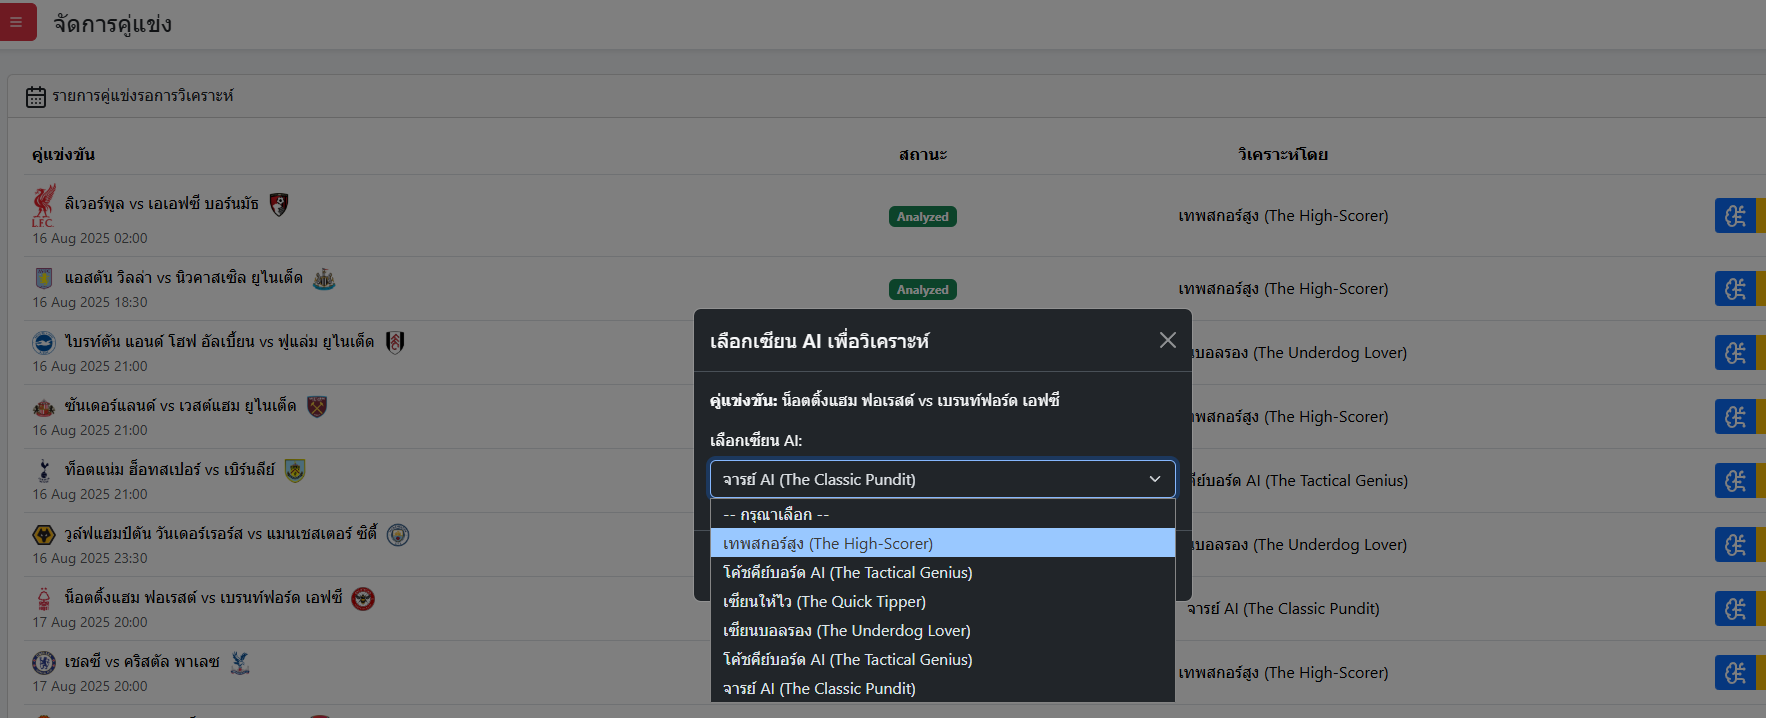
Task: Click the Manchester City crest
Action: 398,535
